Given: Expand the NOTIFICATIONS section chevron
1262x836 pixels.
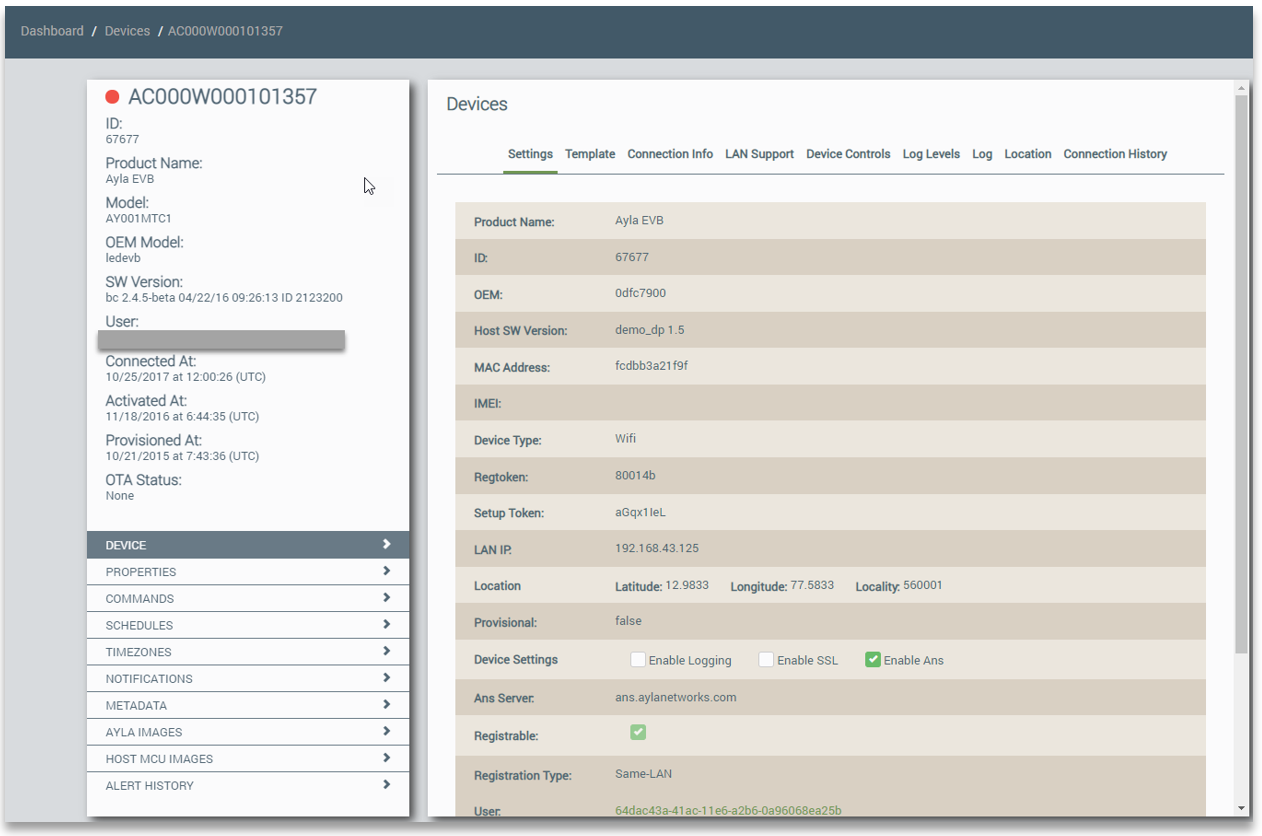Looking at the screenshot, I should [x=386, y=678].
